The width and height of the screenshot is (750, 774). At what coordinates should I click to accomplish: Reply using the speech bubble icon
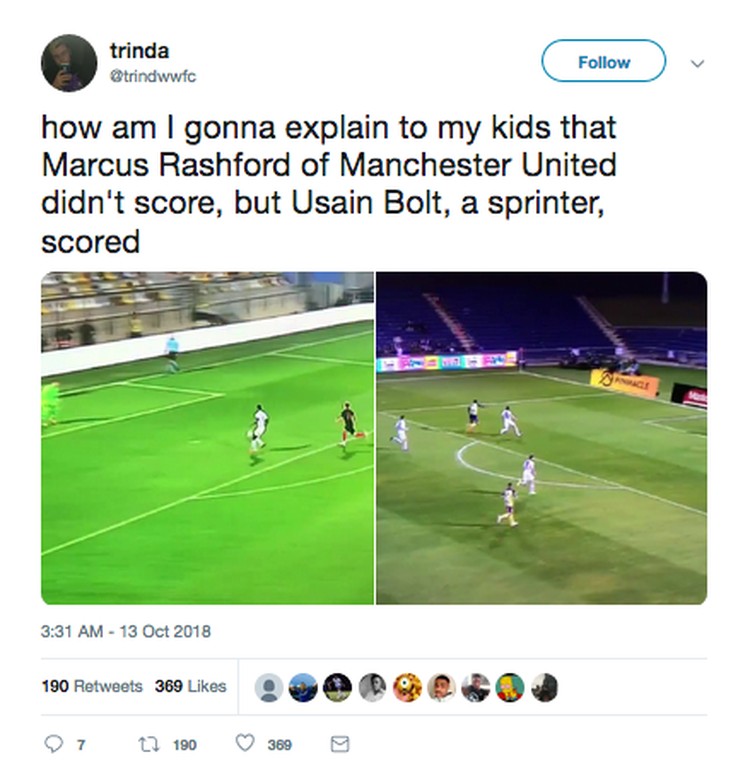[53, 744]
